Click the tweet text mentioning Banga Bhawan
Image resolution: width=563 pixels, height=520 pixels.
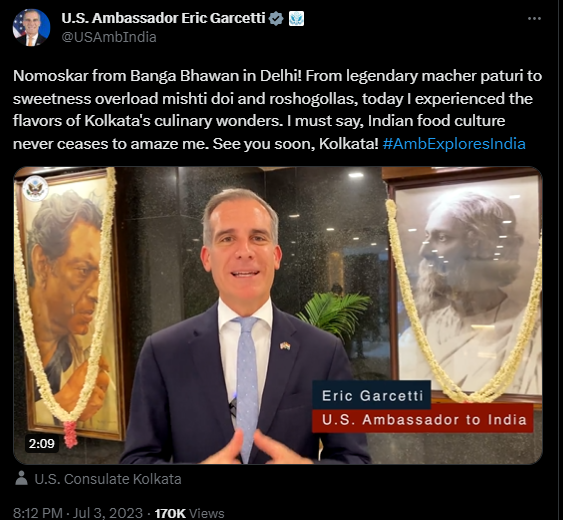coord(276,110)
